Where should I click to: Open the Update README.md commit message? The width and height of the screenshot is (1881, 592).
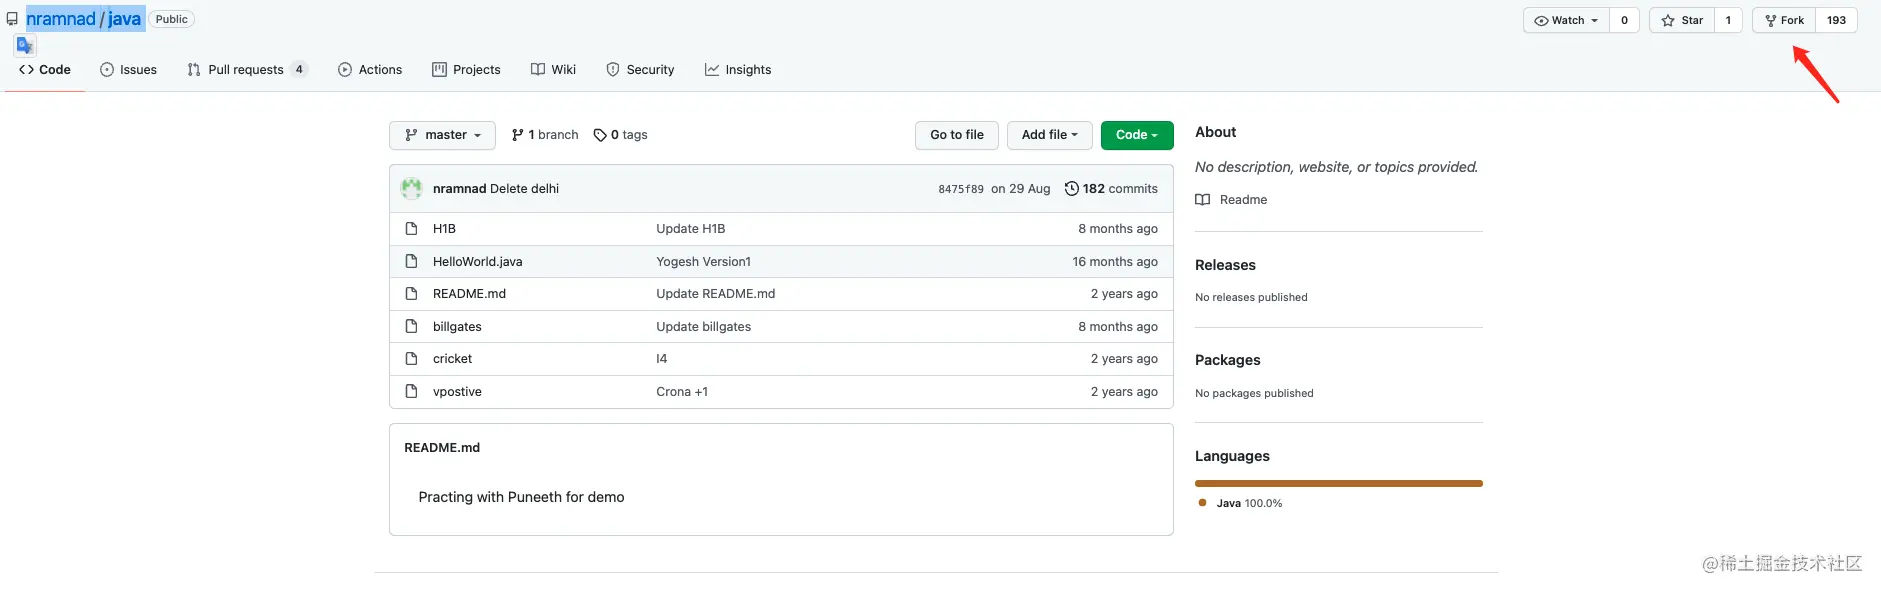pos(715,294)
